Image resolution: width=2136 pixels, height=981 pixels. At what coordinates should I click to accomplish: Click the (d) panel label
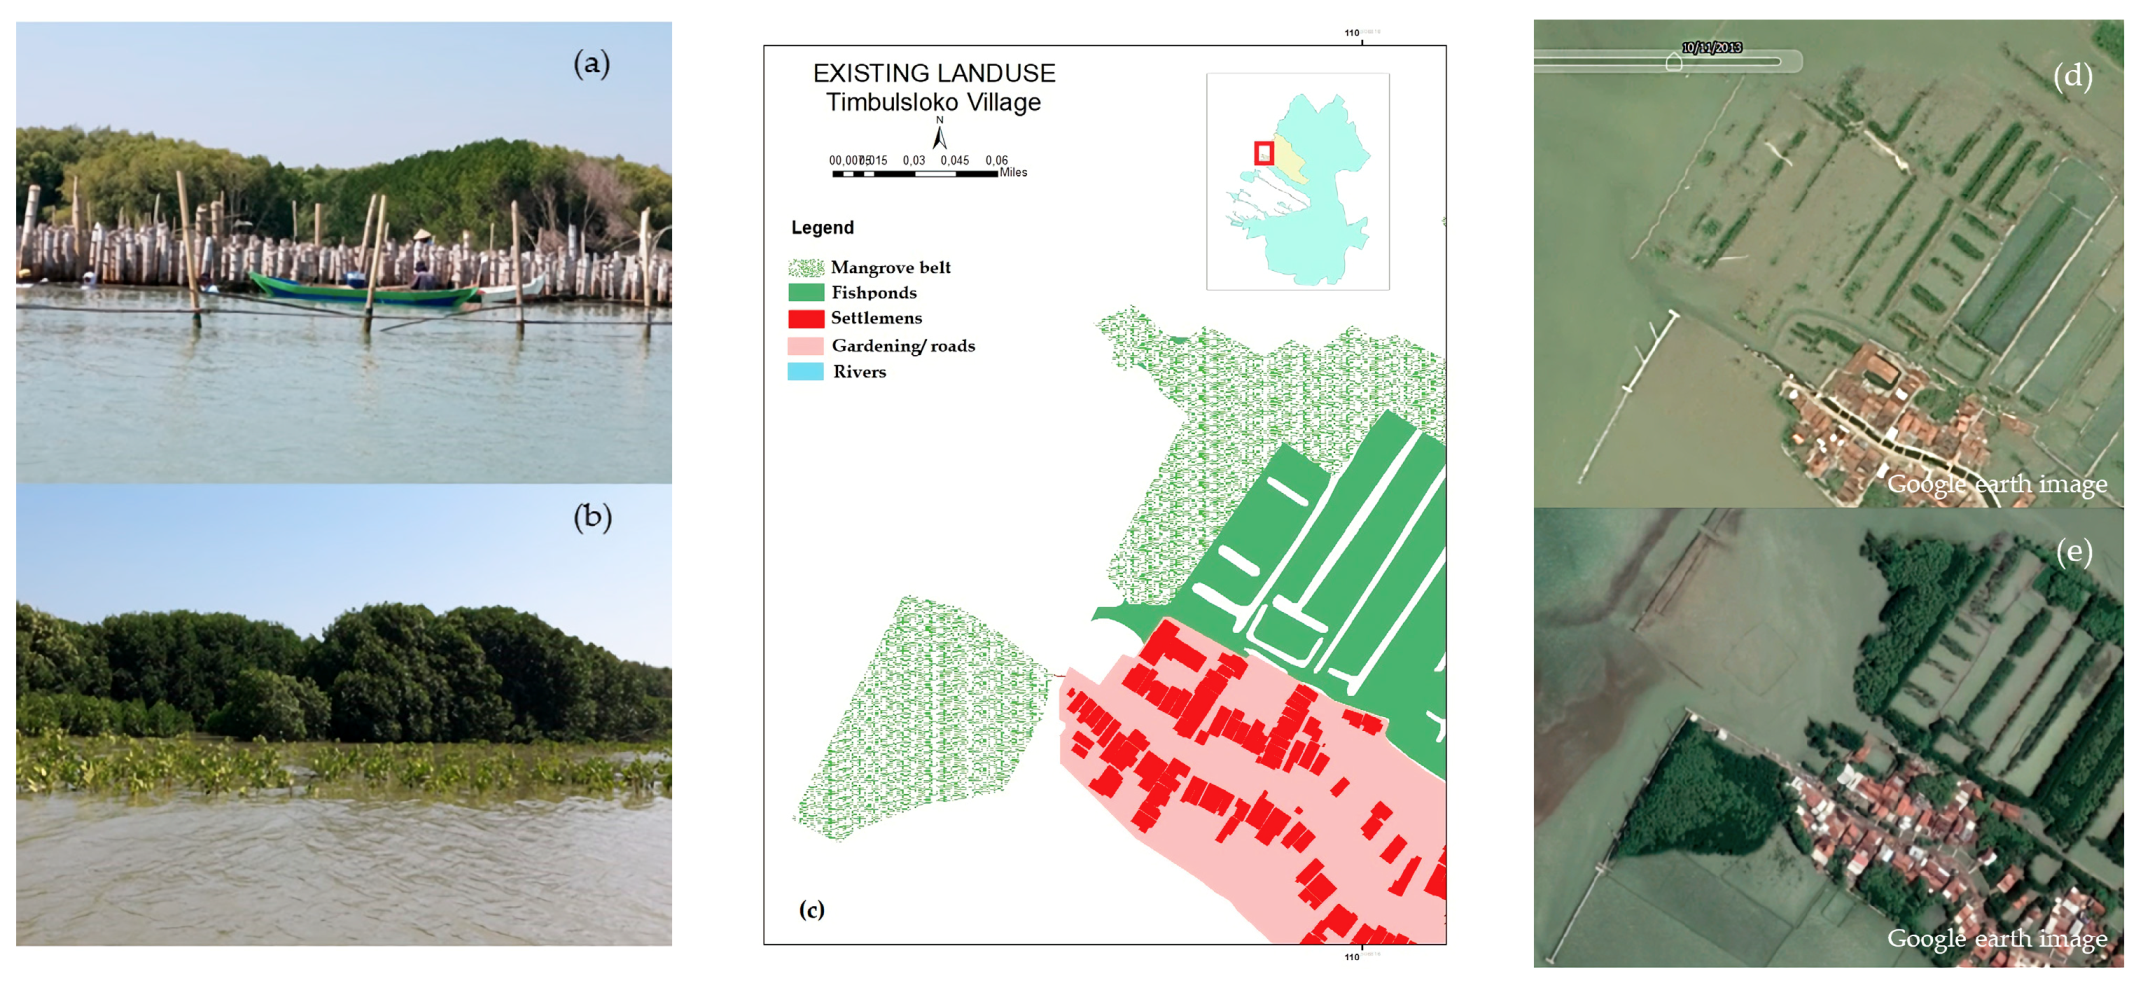coord(2072,76)
